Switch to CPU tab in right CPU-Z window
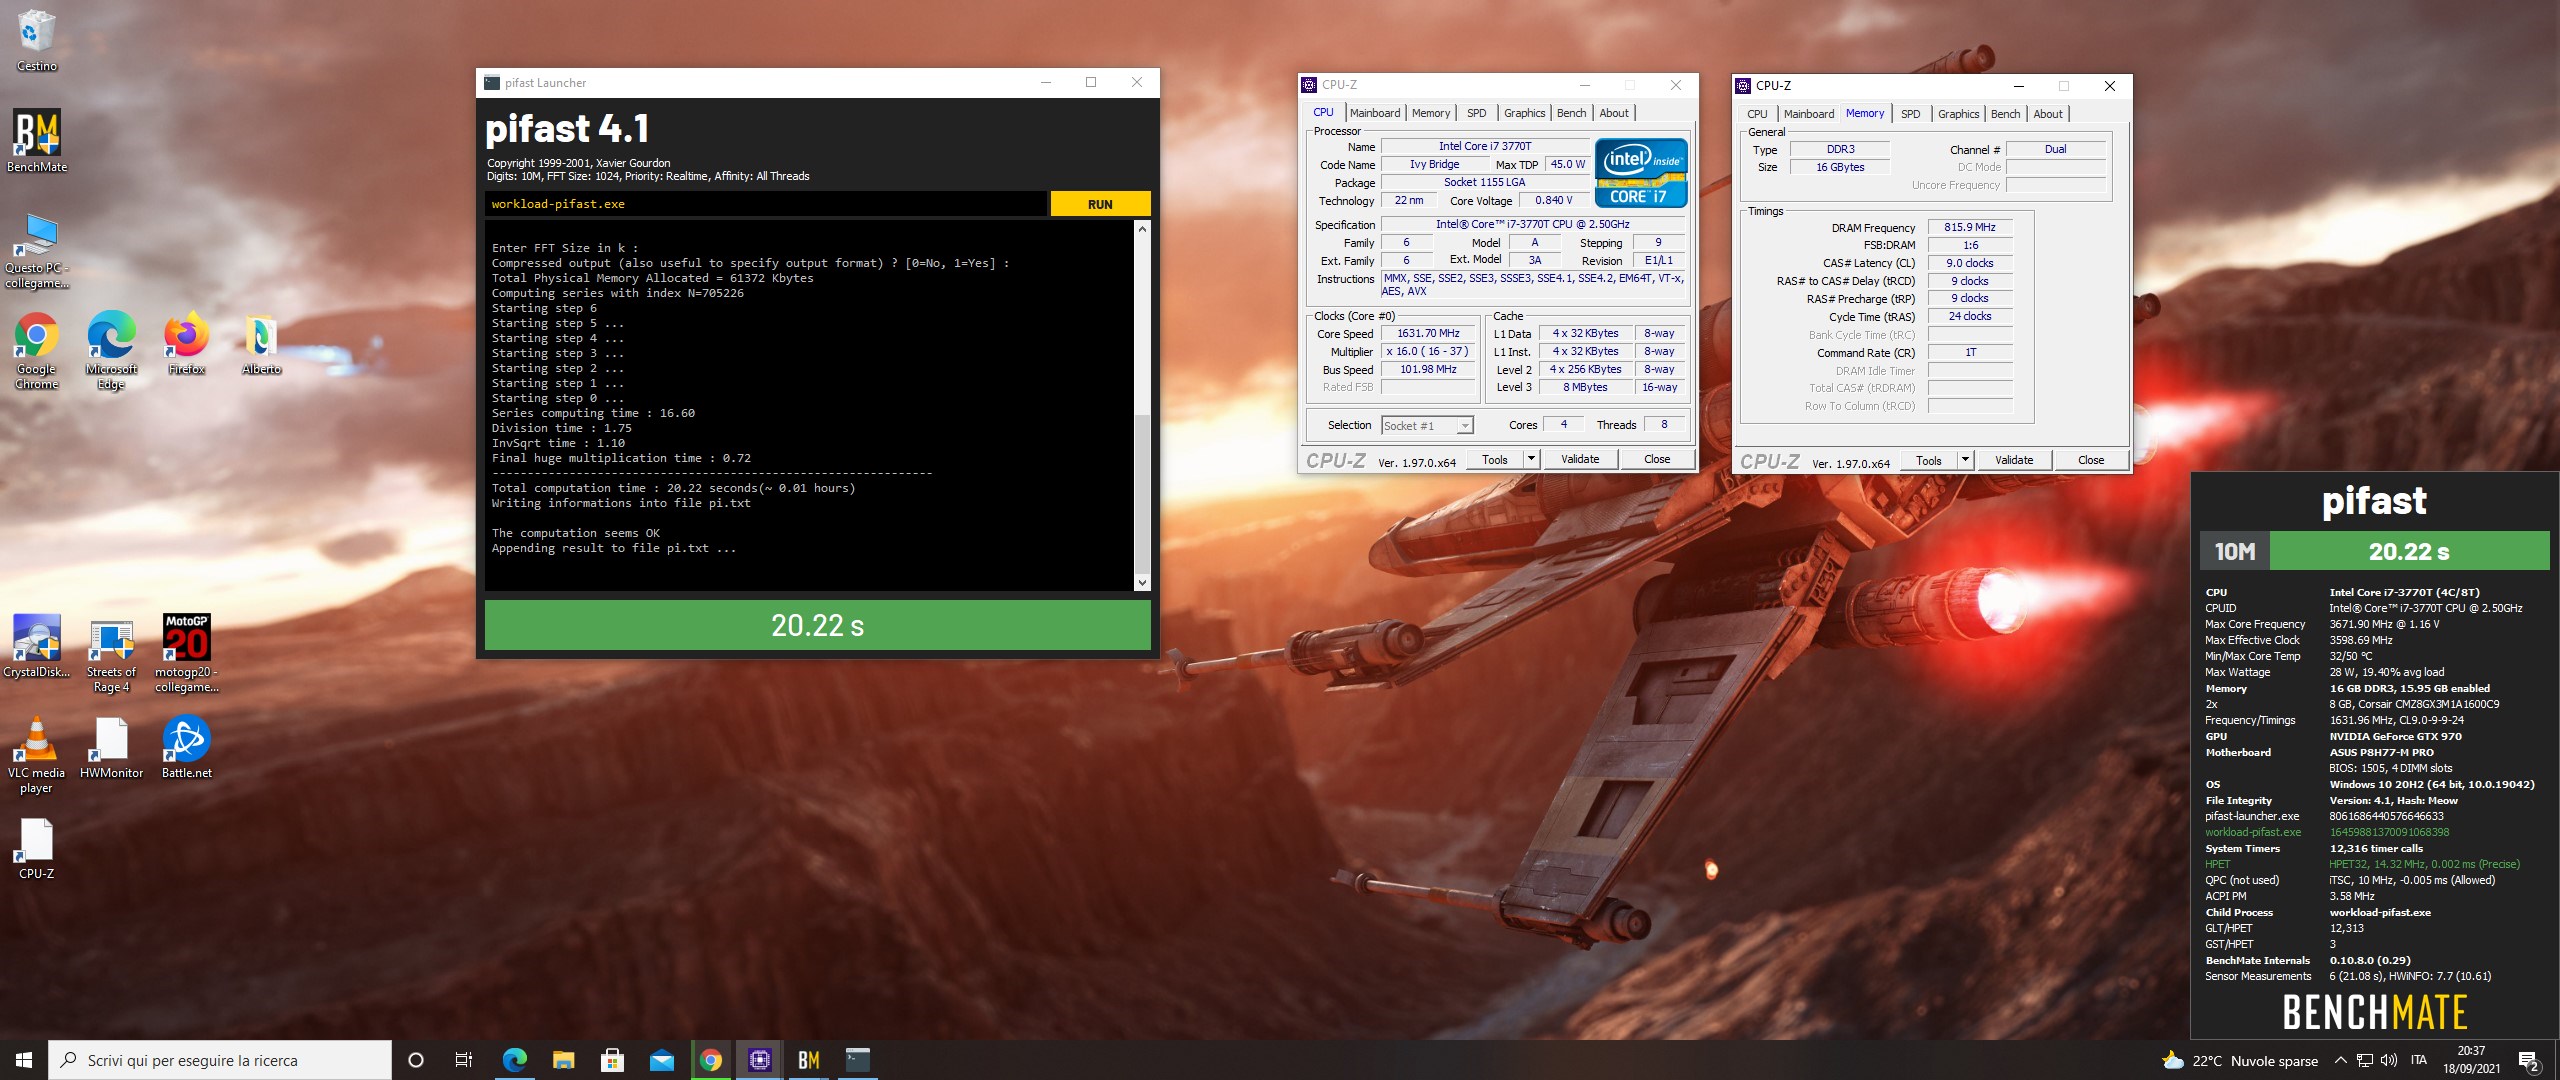 point(1757,114)
